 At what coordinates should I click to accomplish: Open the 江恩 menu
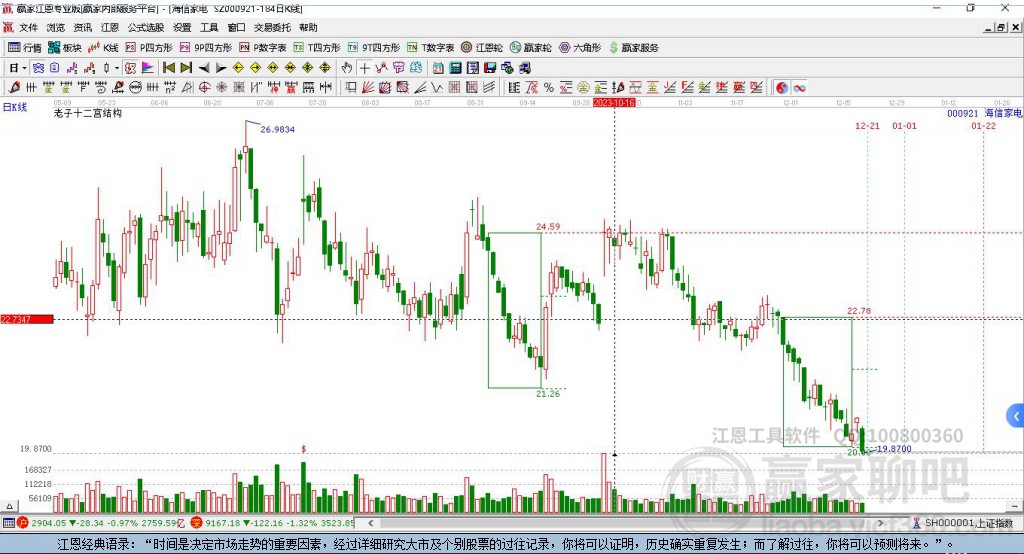(110, 27)
